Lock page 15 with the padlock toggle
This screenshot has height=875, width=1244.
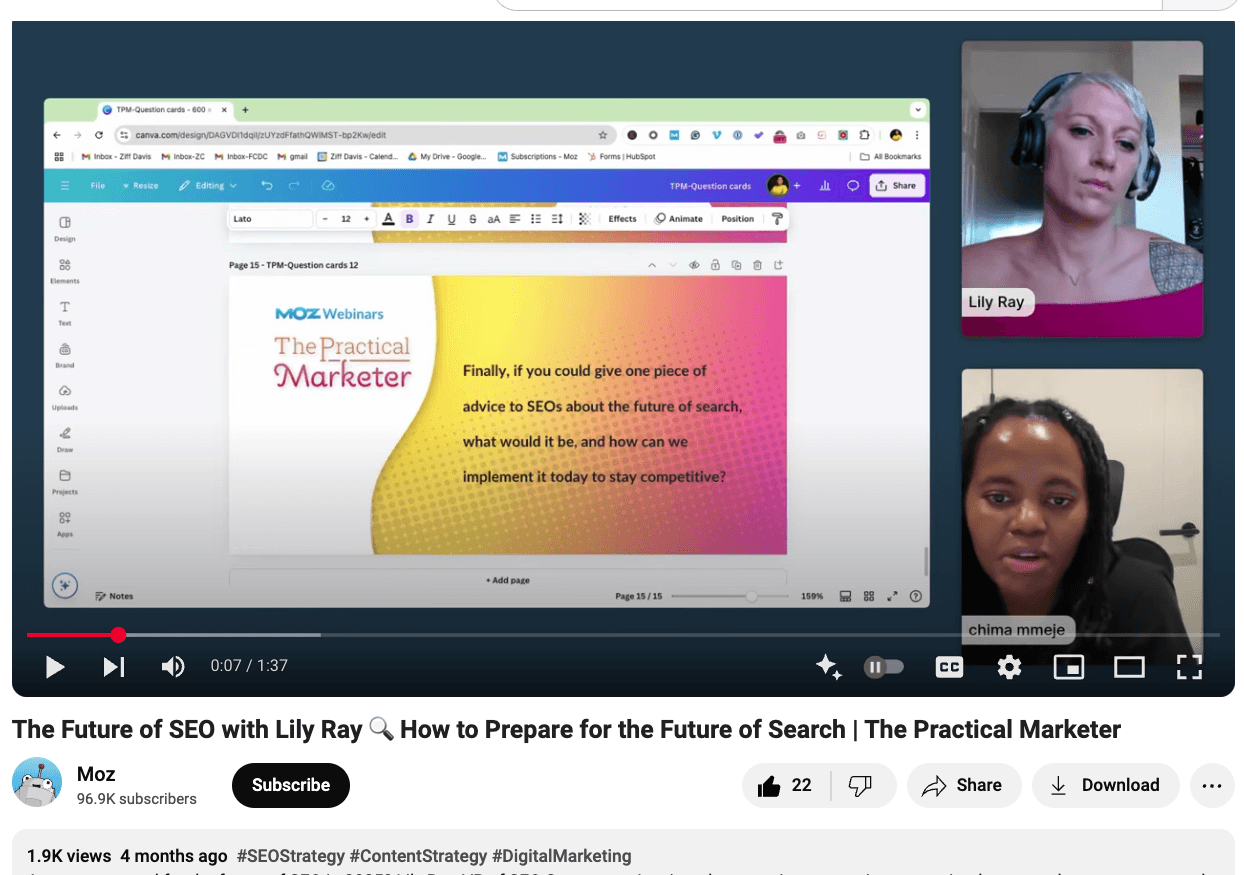pos(716,265)
